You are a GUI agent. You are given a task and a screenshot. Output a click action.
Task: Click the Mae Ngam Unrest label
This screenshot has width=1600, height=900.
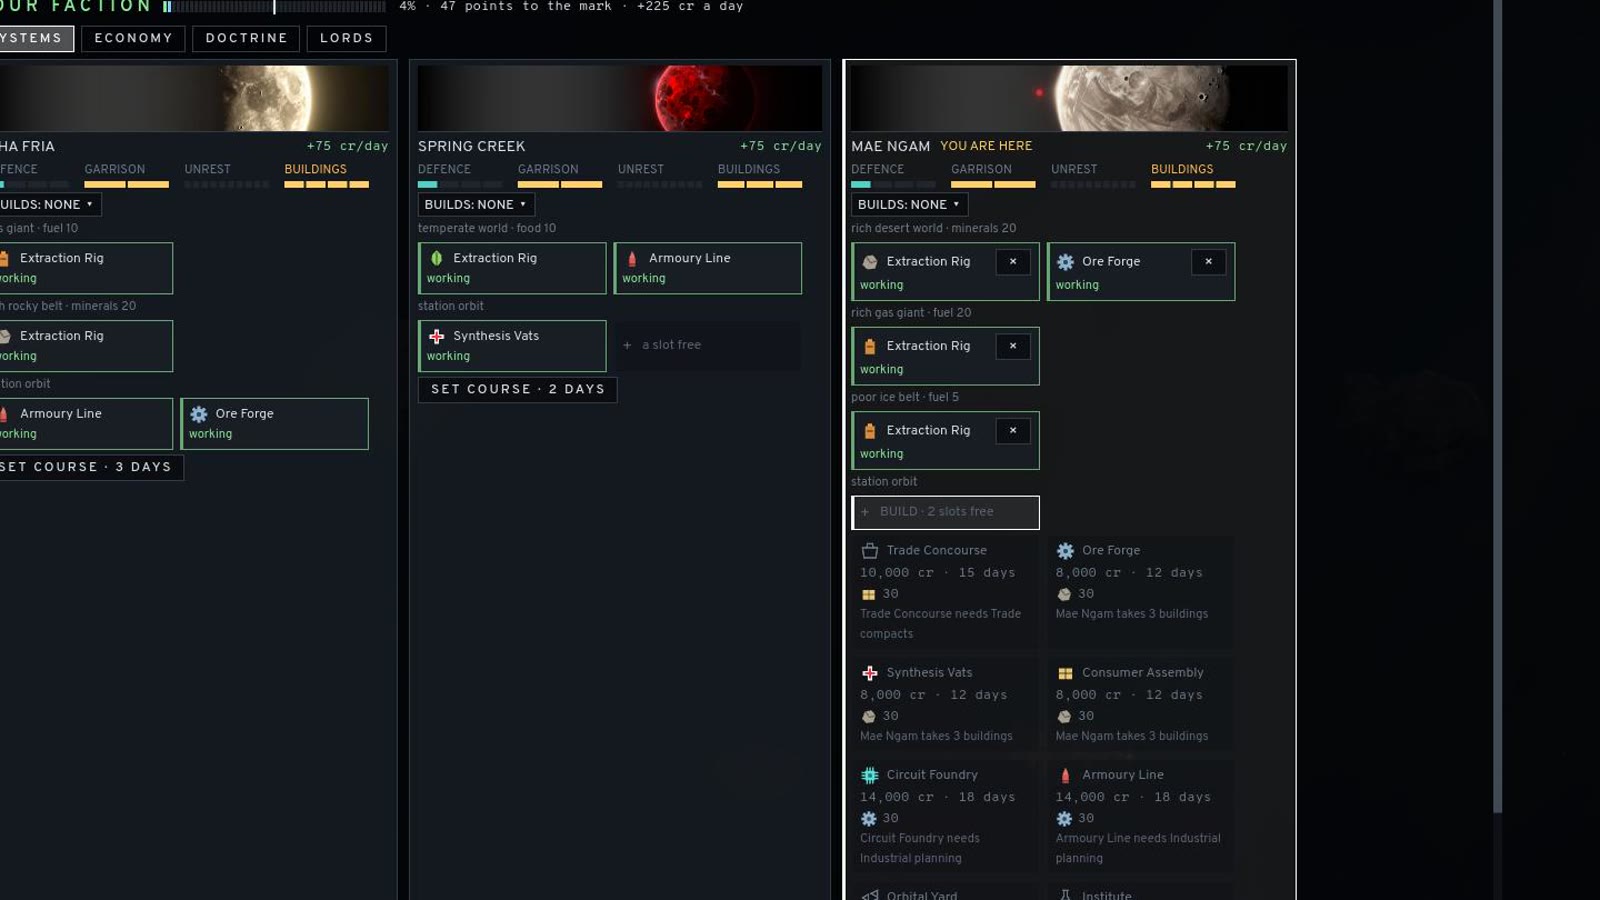point(1074,169)
